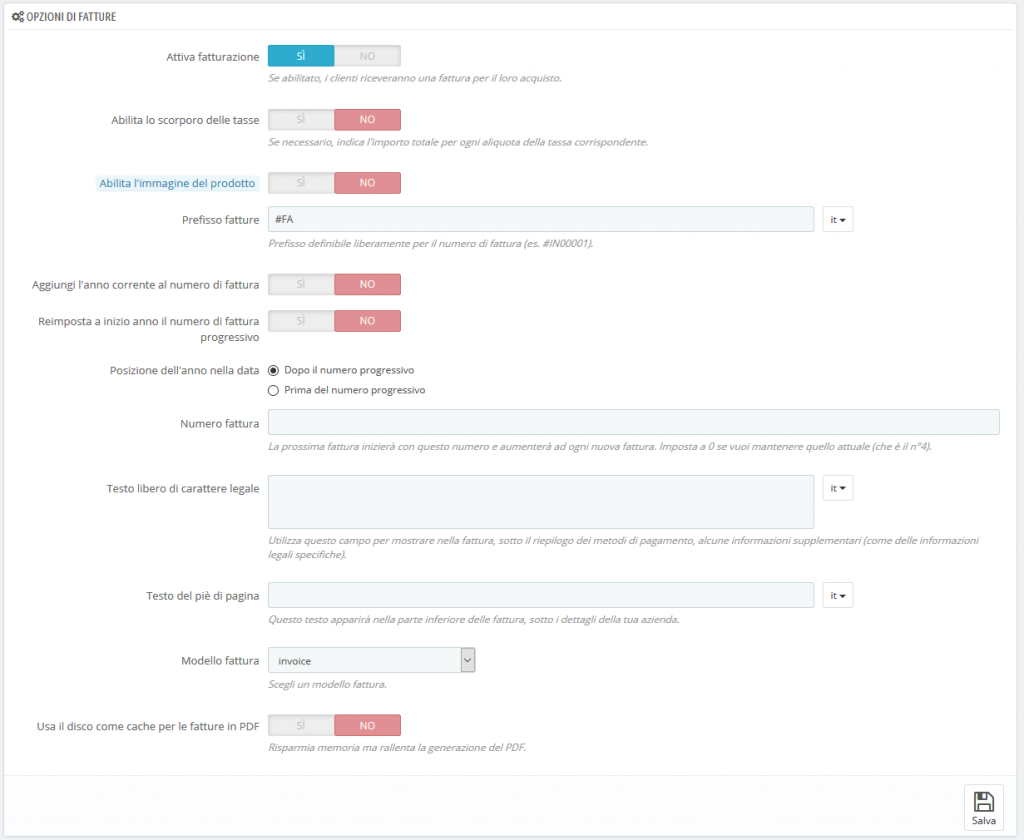Open language dropdown for Testo libero legale
Screen dimensions: 1024x840
837,488
